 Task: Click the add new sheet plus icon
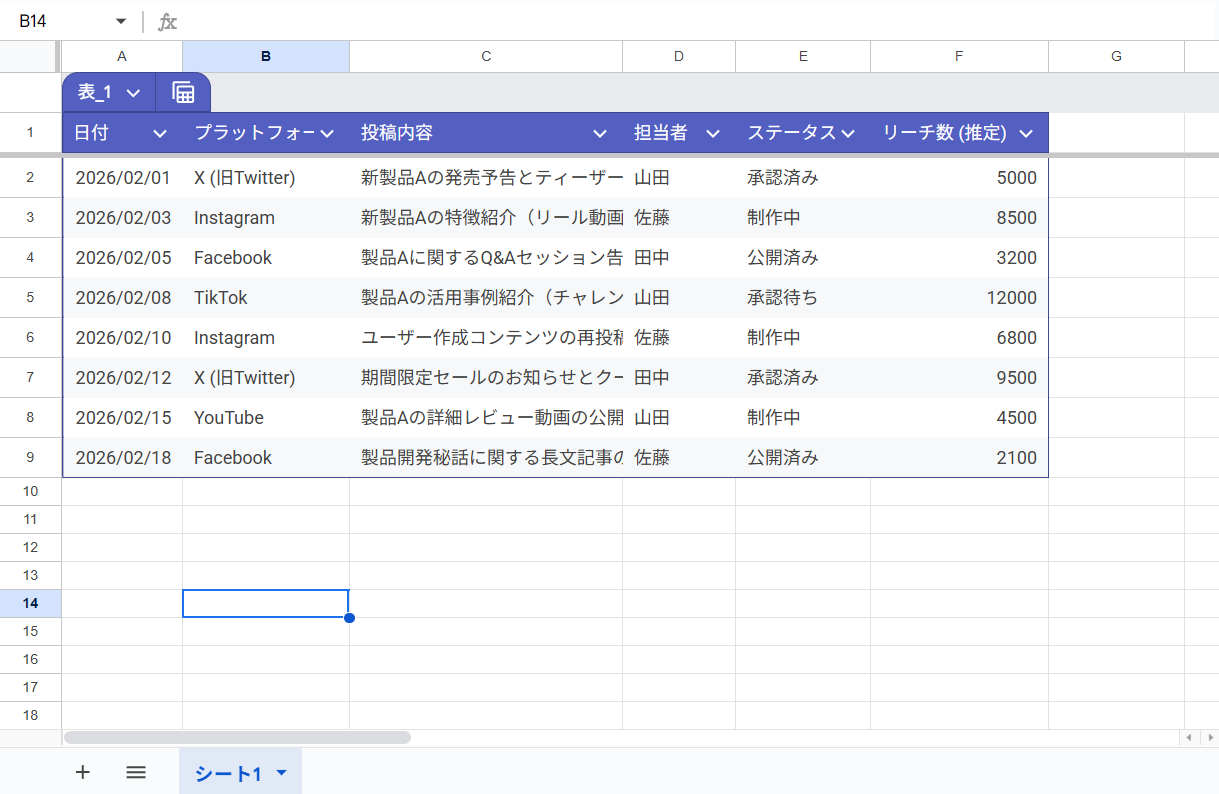tap(83, 772)
